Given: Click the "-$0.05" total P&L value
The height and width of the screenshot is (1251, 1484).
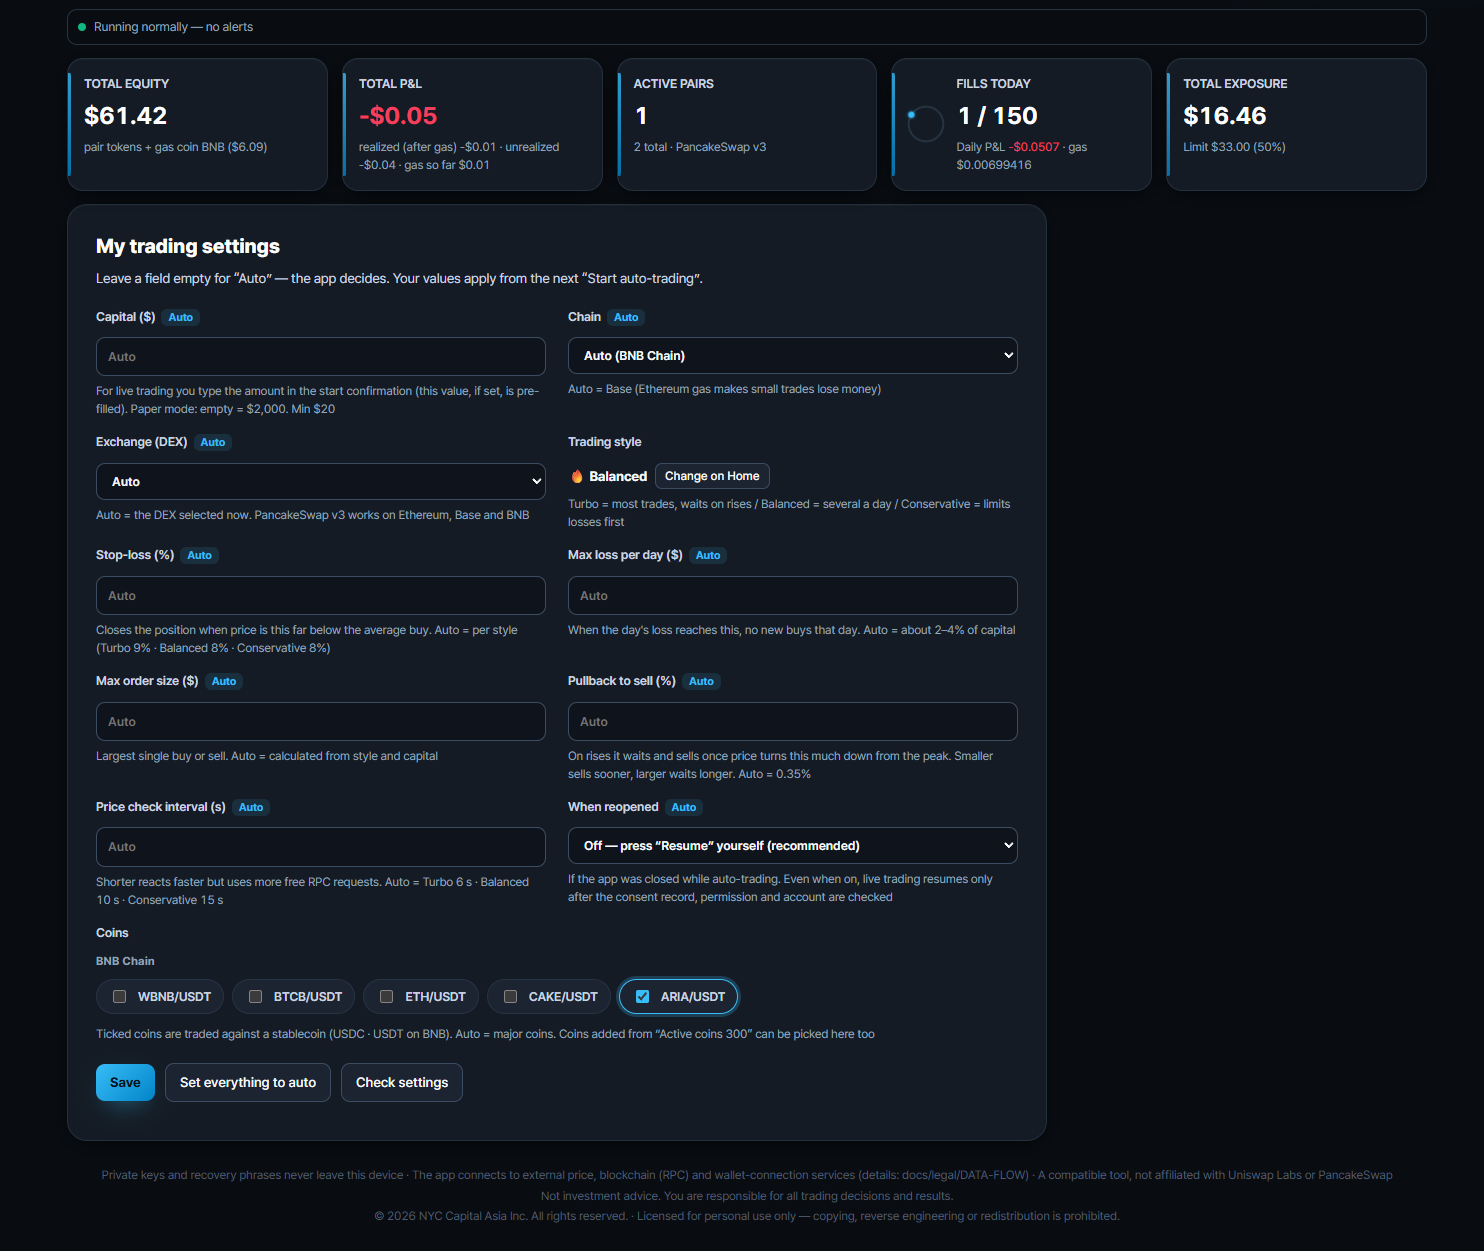Looking at the screenshot, I should [x=398, y=116].
